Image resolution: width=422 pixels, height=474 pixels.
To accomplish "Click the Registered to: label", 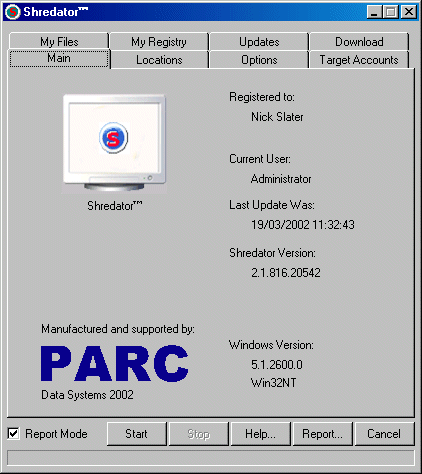I will pos(262,97).
